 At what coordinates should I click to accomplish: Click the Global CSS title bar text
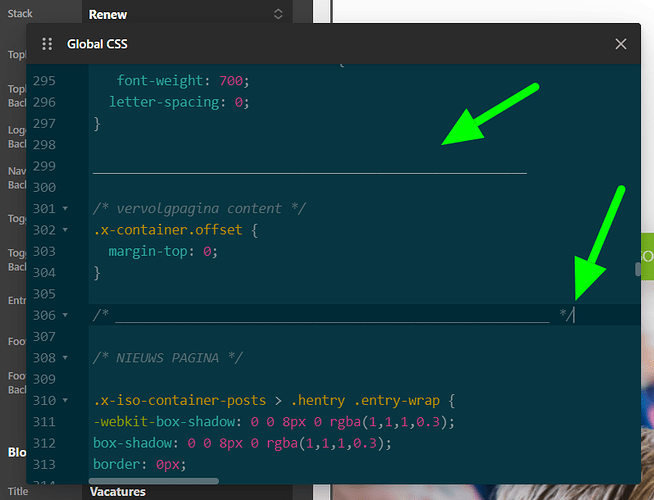[97, 44]
